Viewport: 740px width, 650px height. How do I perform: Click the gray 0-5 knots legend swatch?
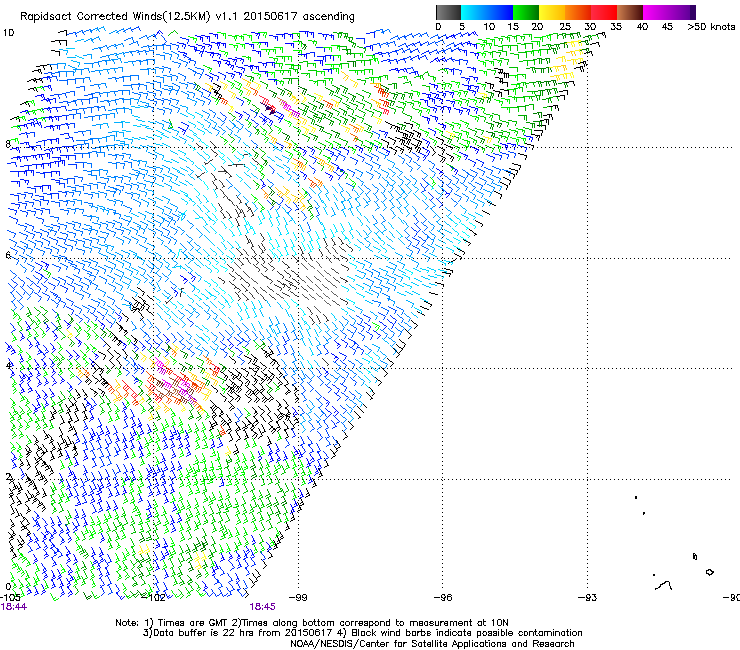point(448,12)
